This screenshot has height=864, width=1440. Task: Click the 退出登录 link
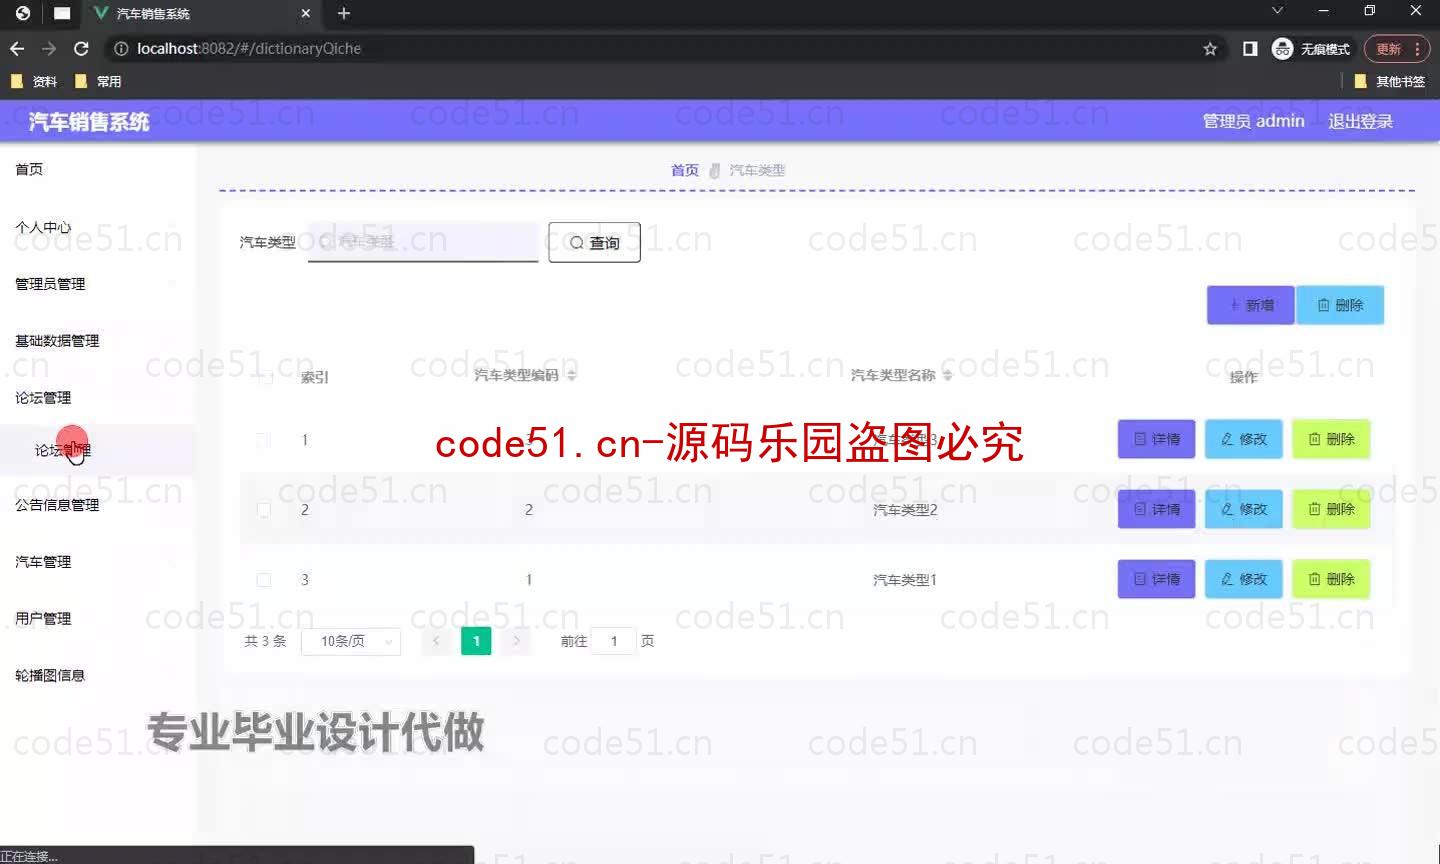pyautogui.click(x=1360, y=121)
